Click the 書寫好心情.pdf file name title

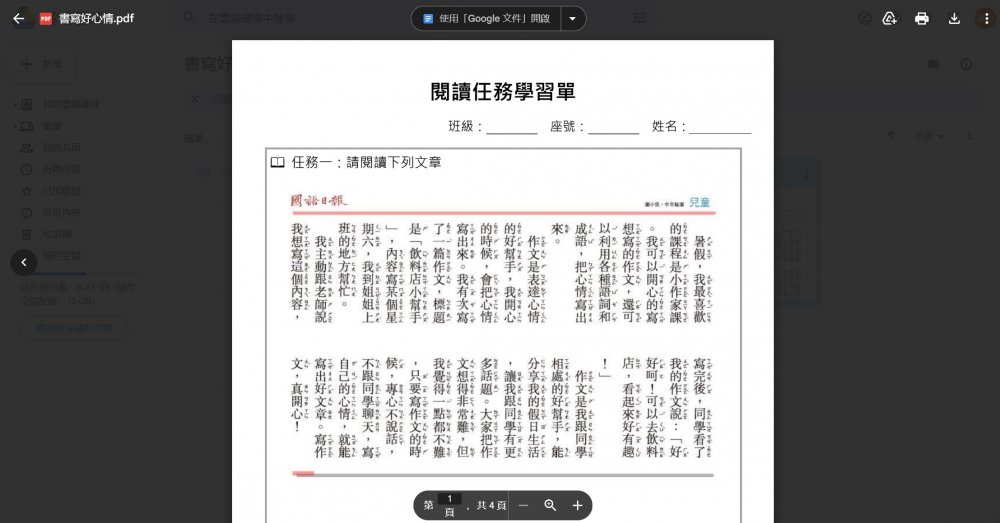(x=96, y=18)
